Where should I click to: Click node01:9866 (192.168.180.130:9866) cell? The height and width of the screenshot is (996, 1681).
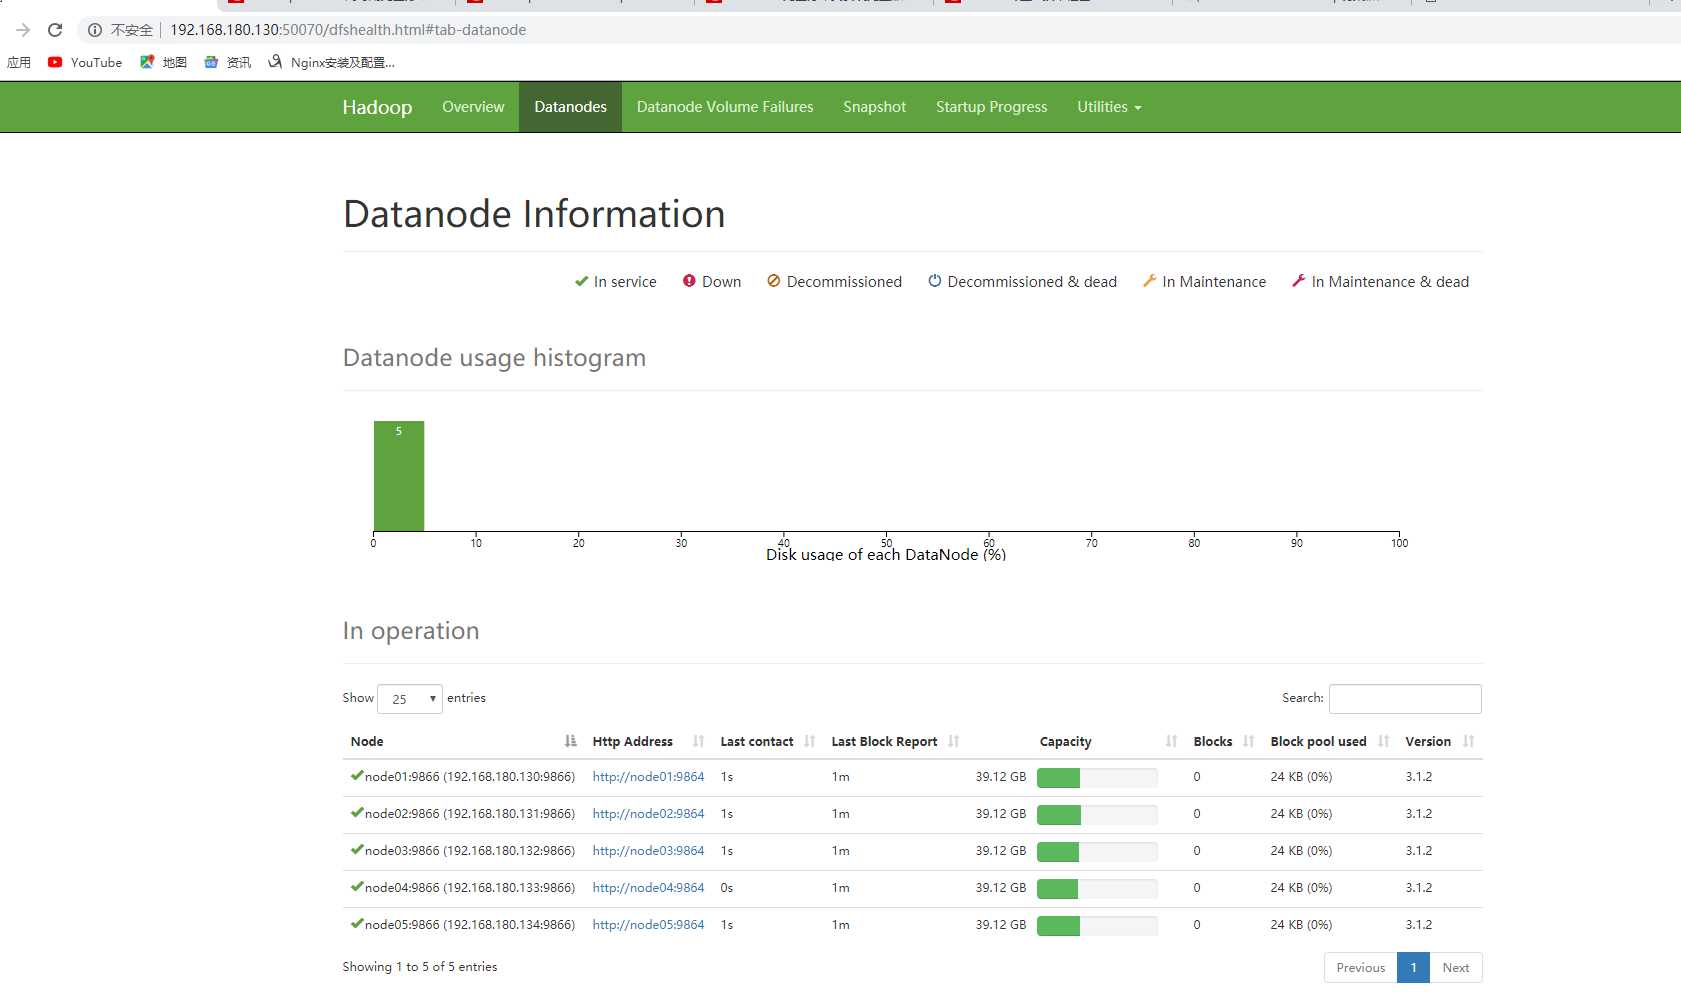click(x=463, y=777)
